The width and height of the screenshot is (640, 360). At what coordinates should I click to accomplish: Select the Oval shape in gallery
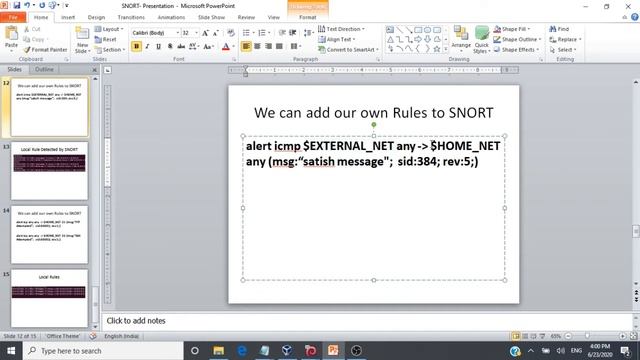click(x=427, y=30)
